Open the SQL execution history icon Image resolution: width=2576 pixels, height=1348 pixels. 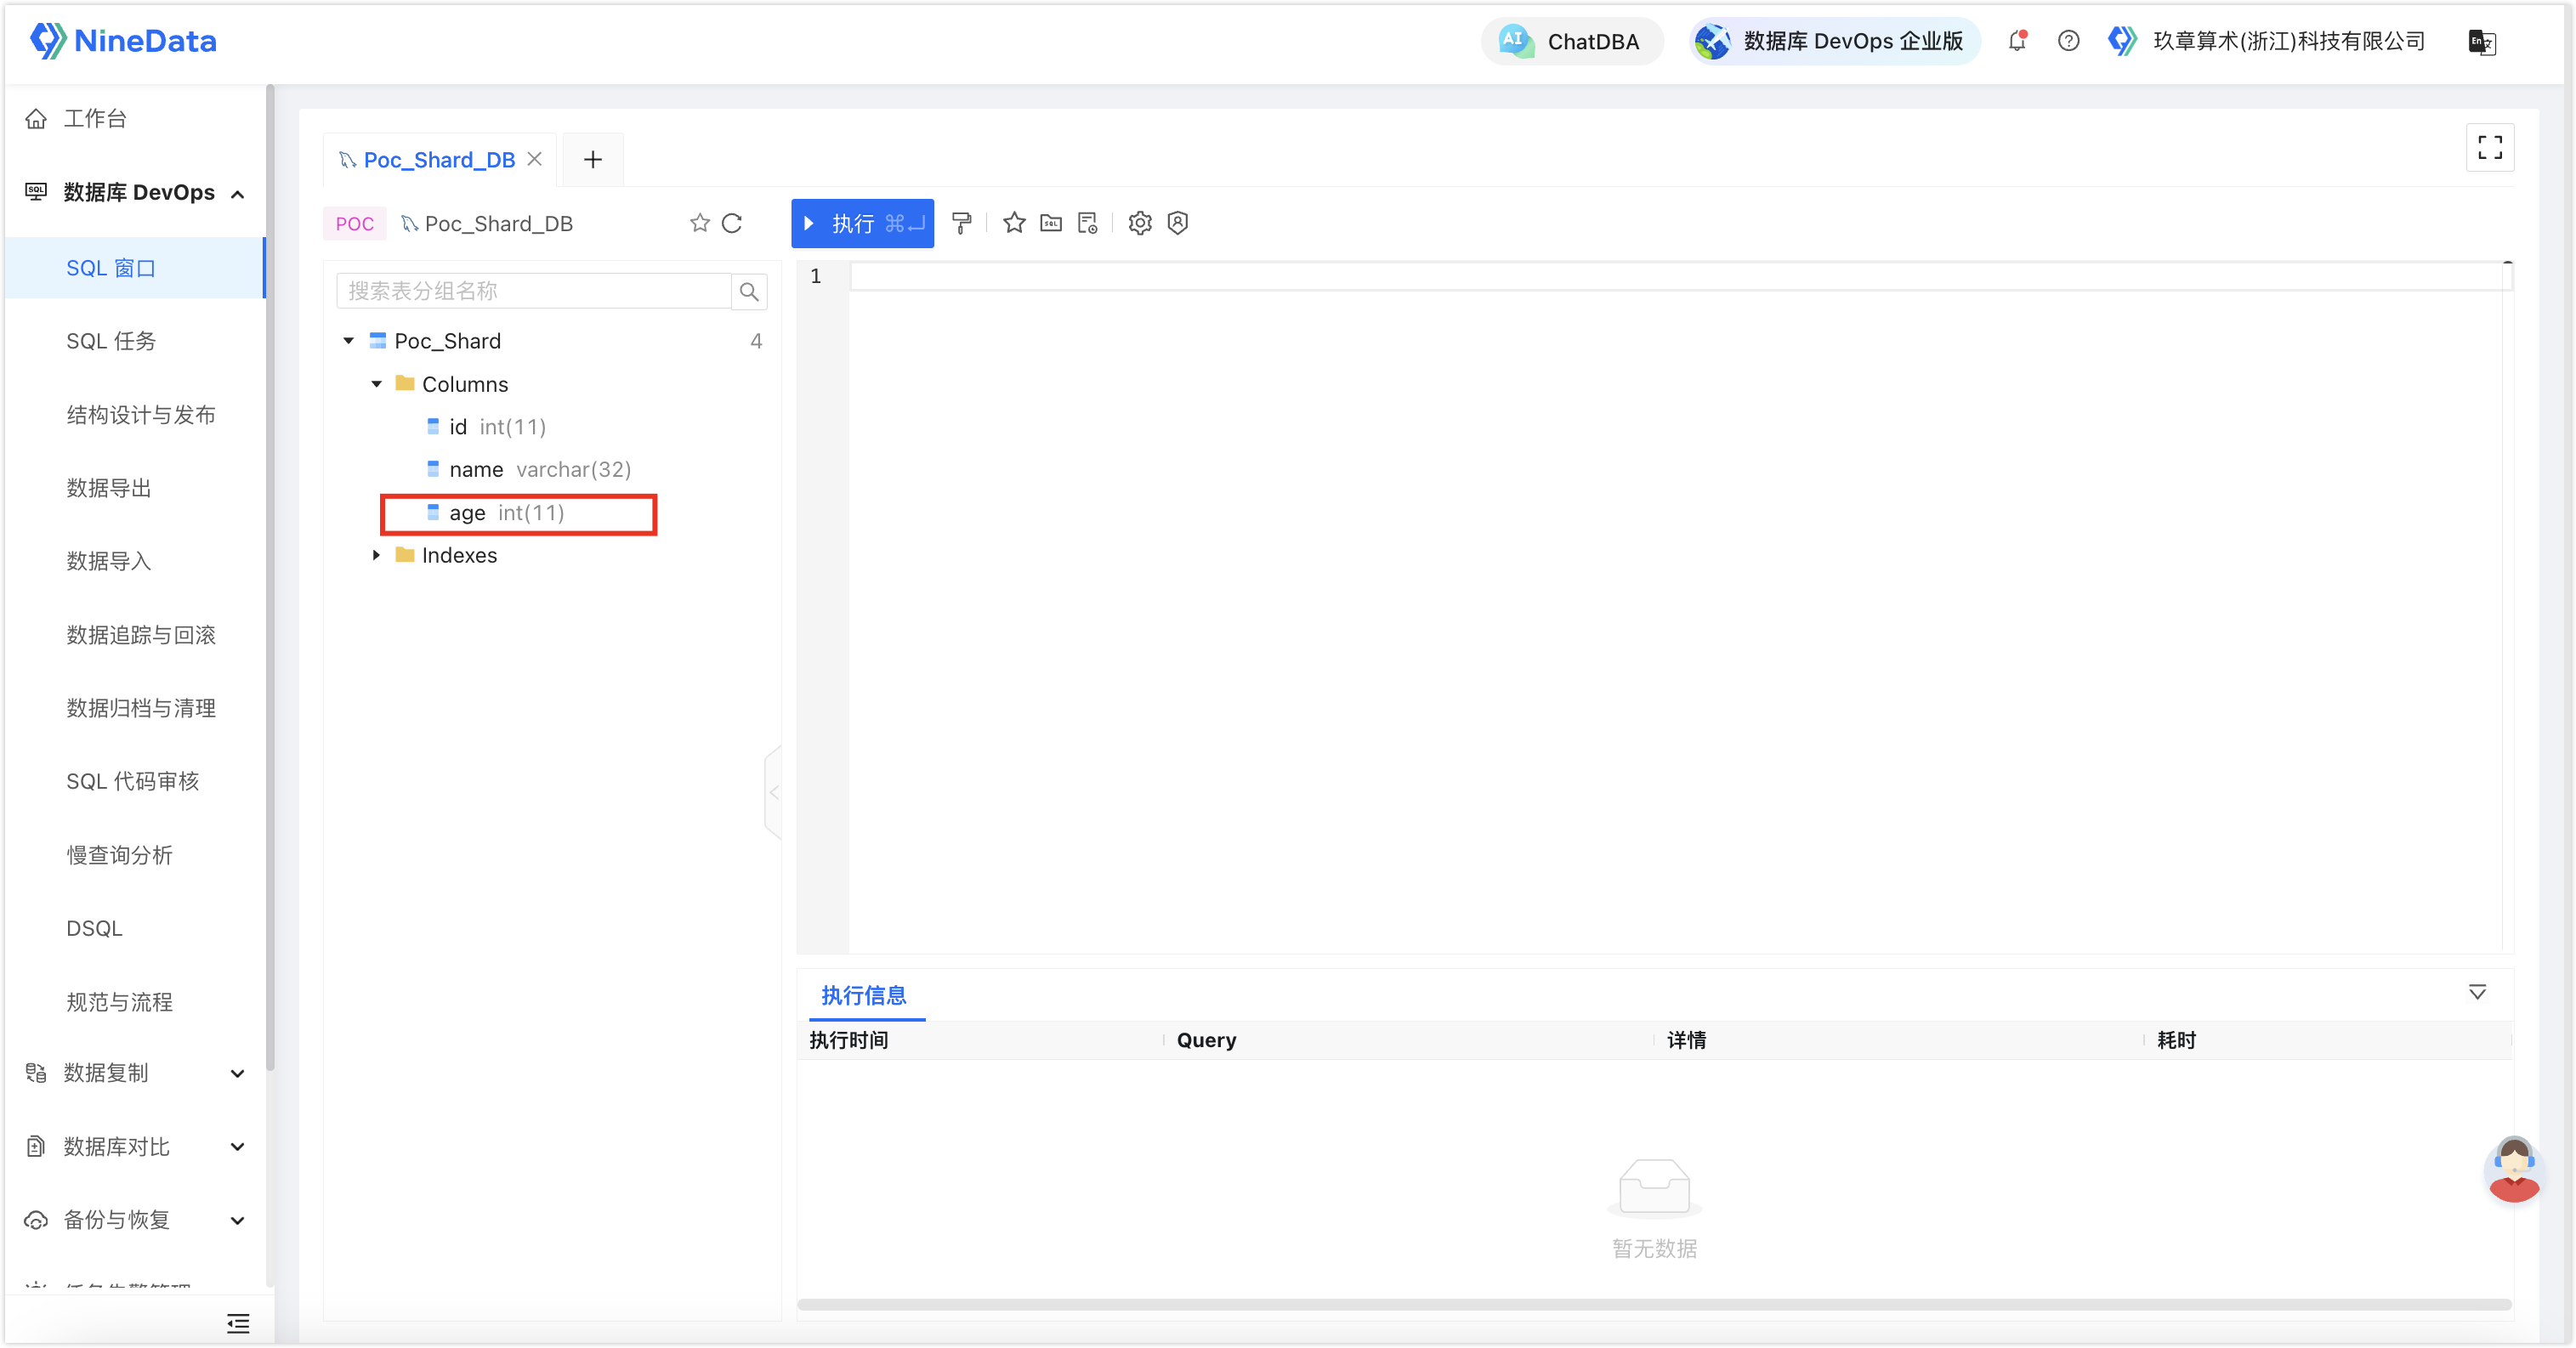click(1088, 223)
